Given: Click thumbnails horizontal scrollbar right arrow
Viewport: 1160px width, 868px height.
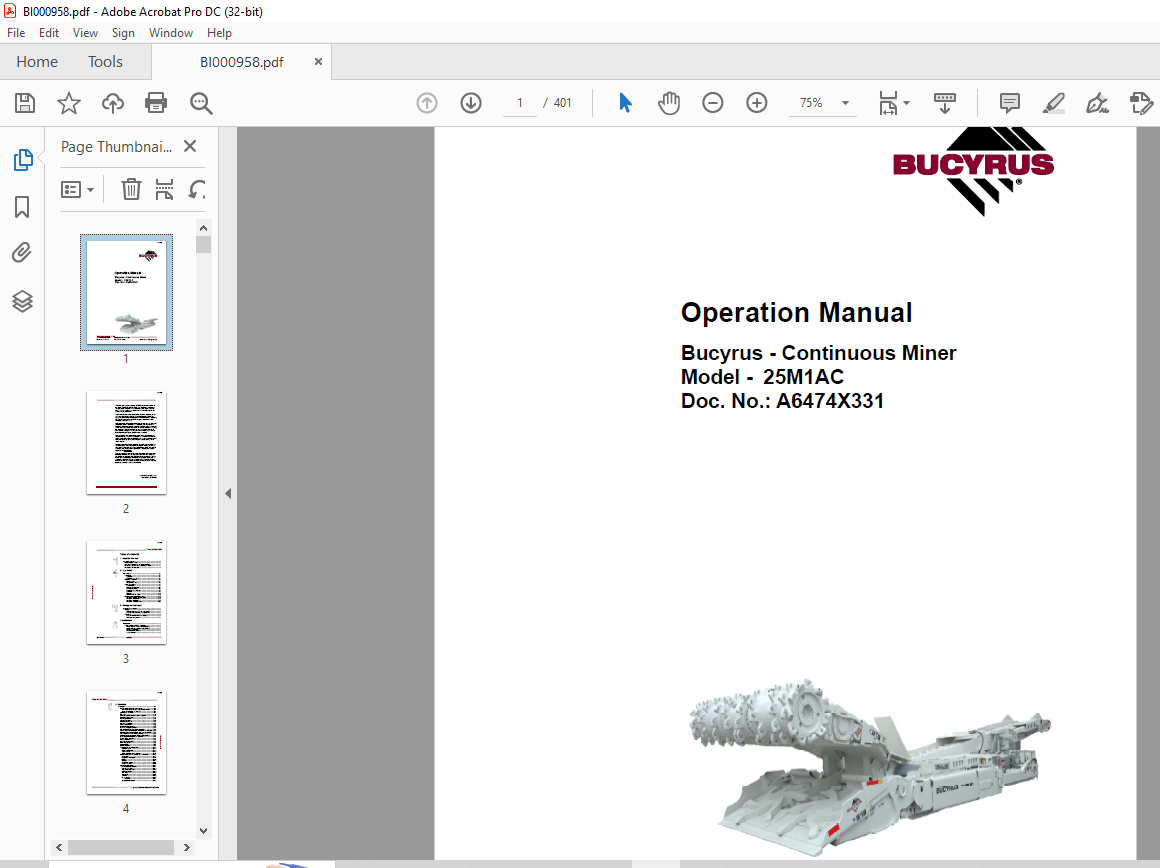Looking at the screenshot, I should click(x=186, y=847).
